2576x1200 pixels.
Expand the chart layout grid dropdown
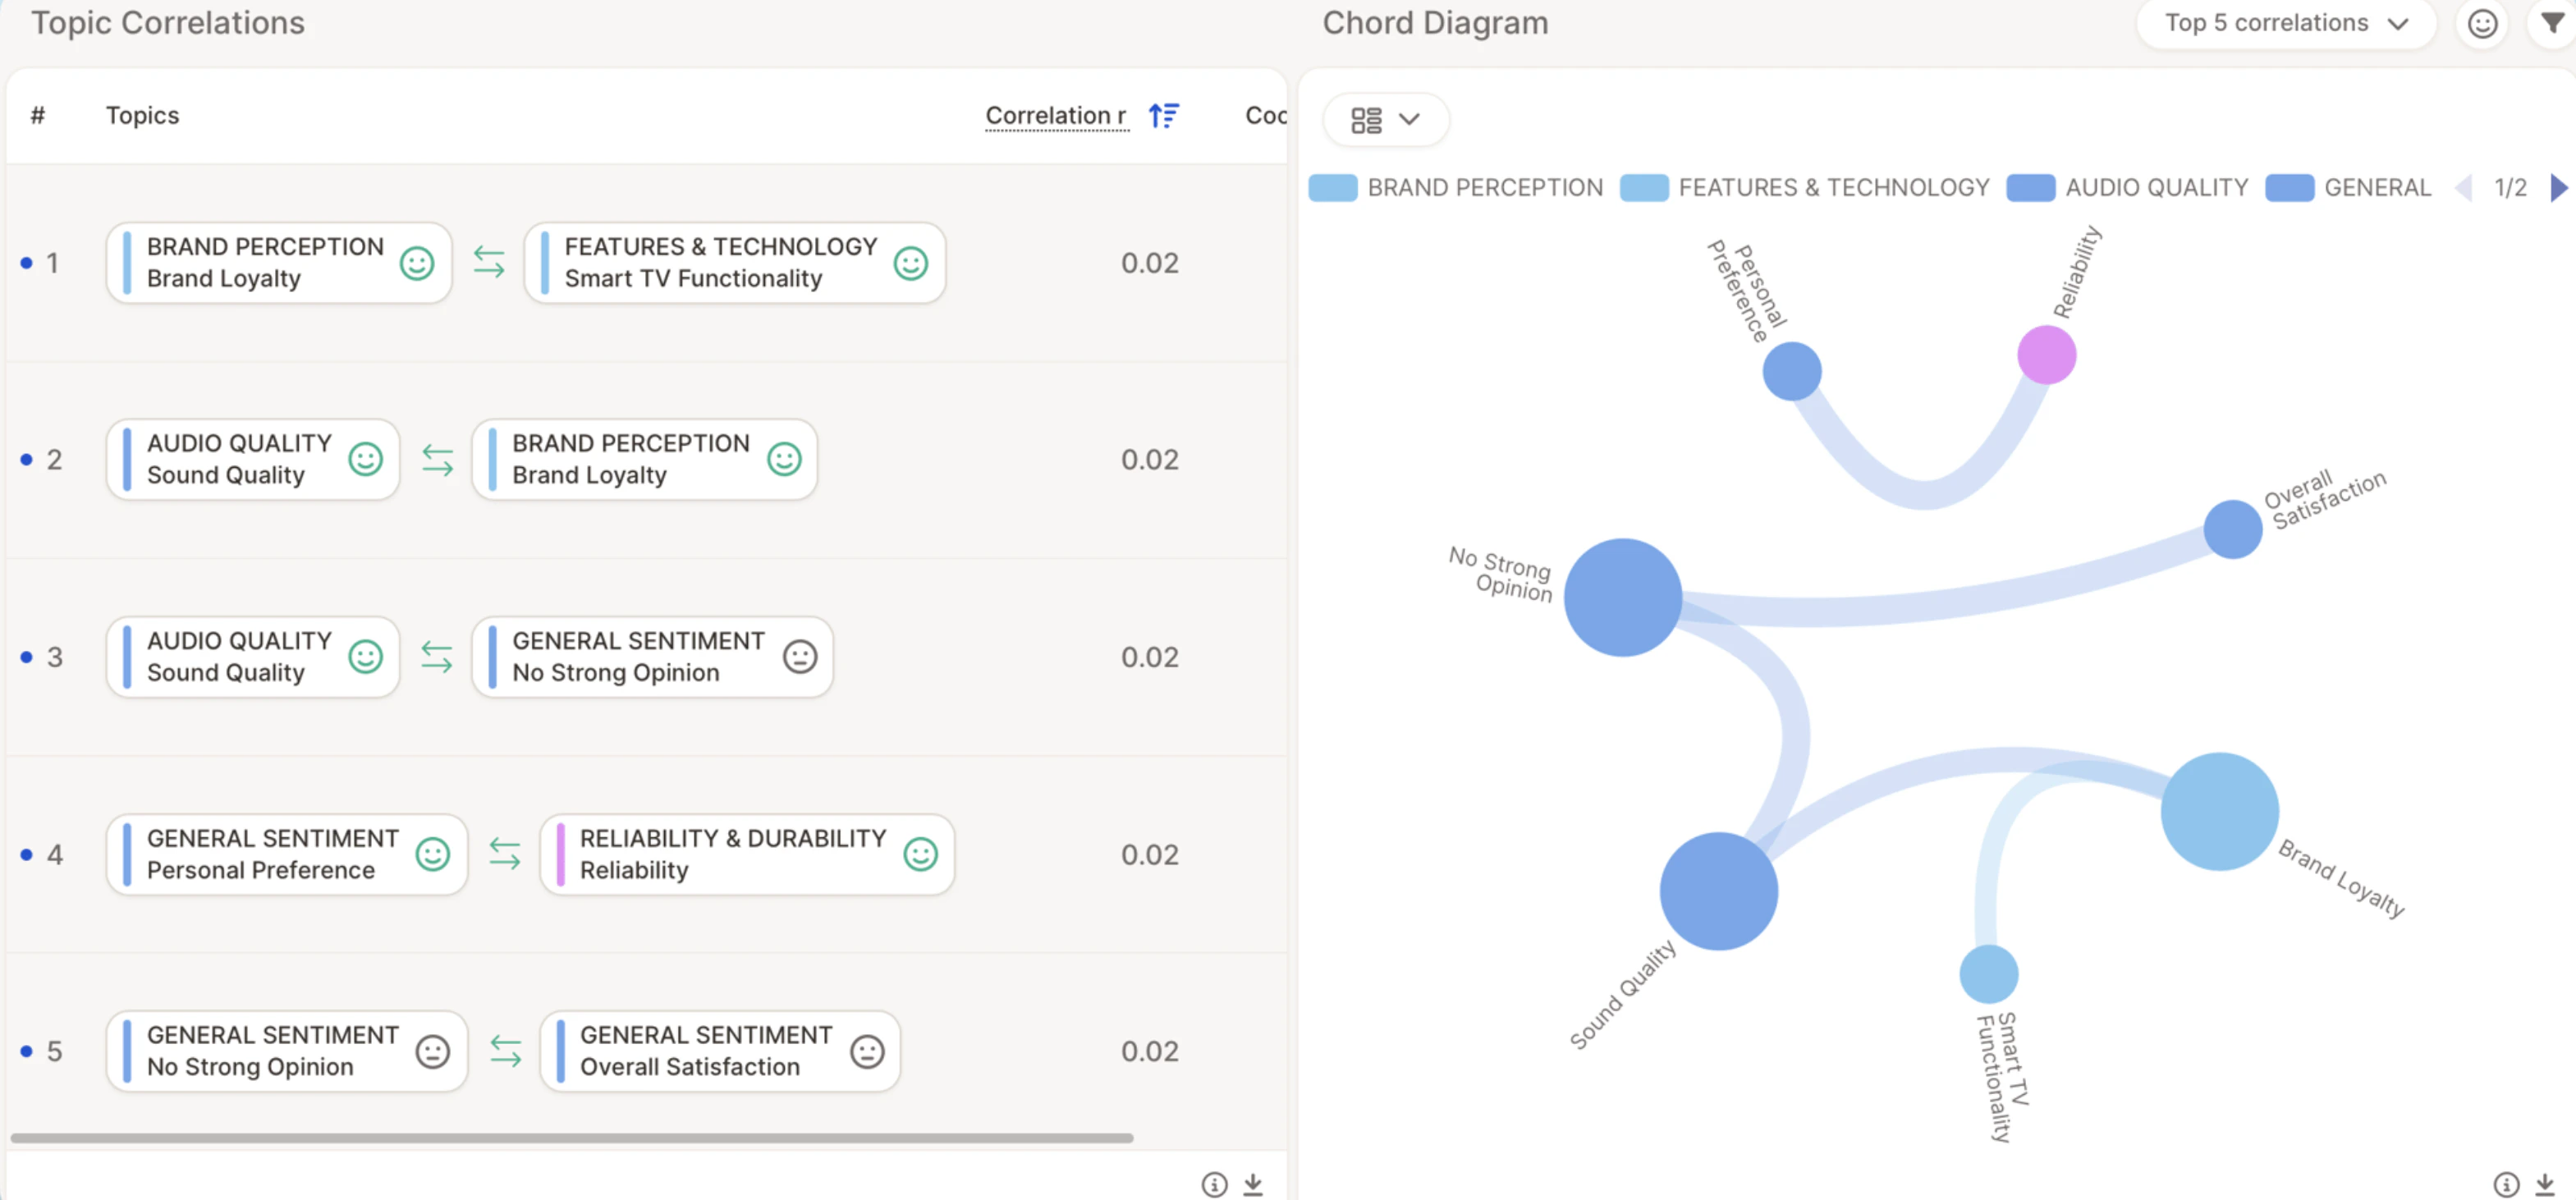[1385, 120]
